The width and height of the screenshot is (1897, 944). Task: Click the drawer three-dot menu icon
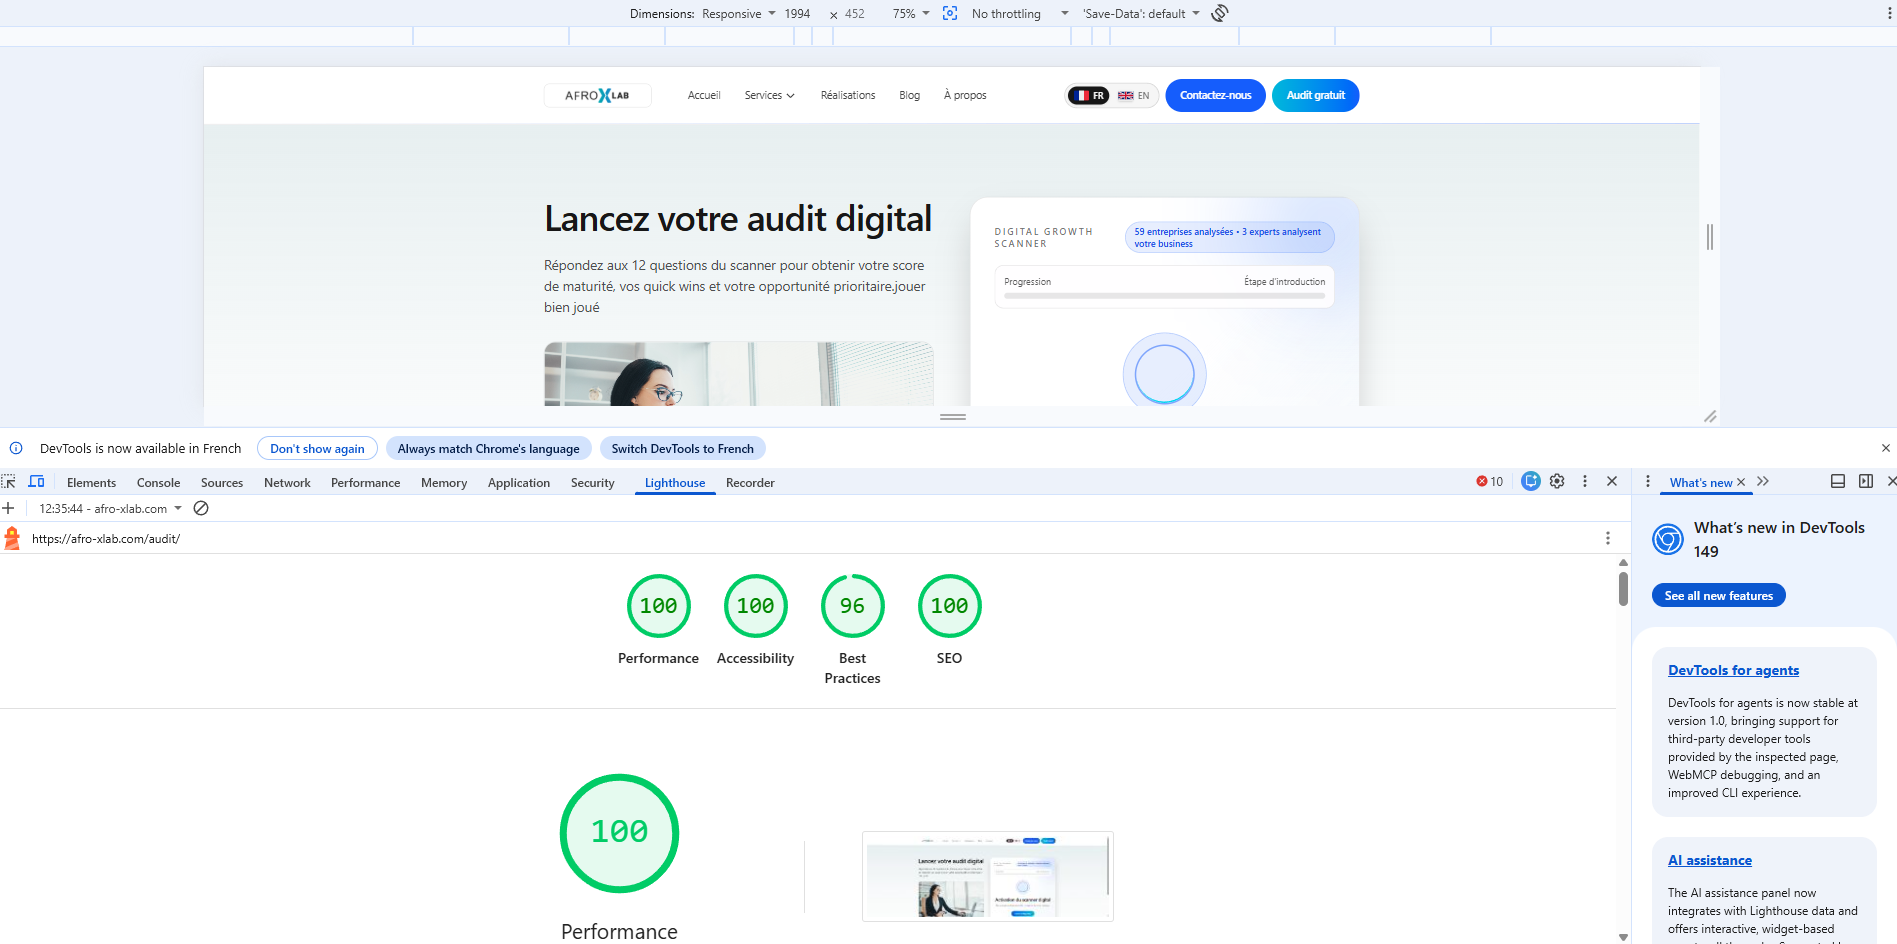(x=1648, y=481)
